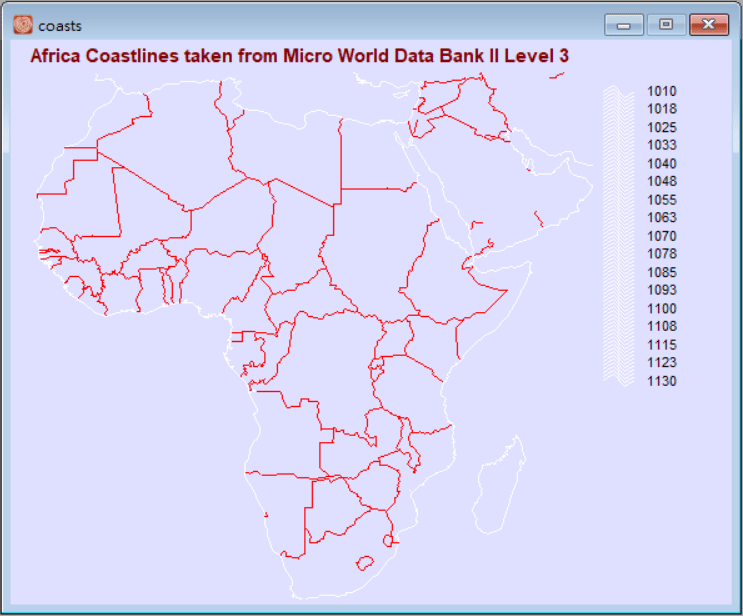
Task: Minimize the coasts window
Action: click(x=624, y=25)
